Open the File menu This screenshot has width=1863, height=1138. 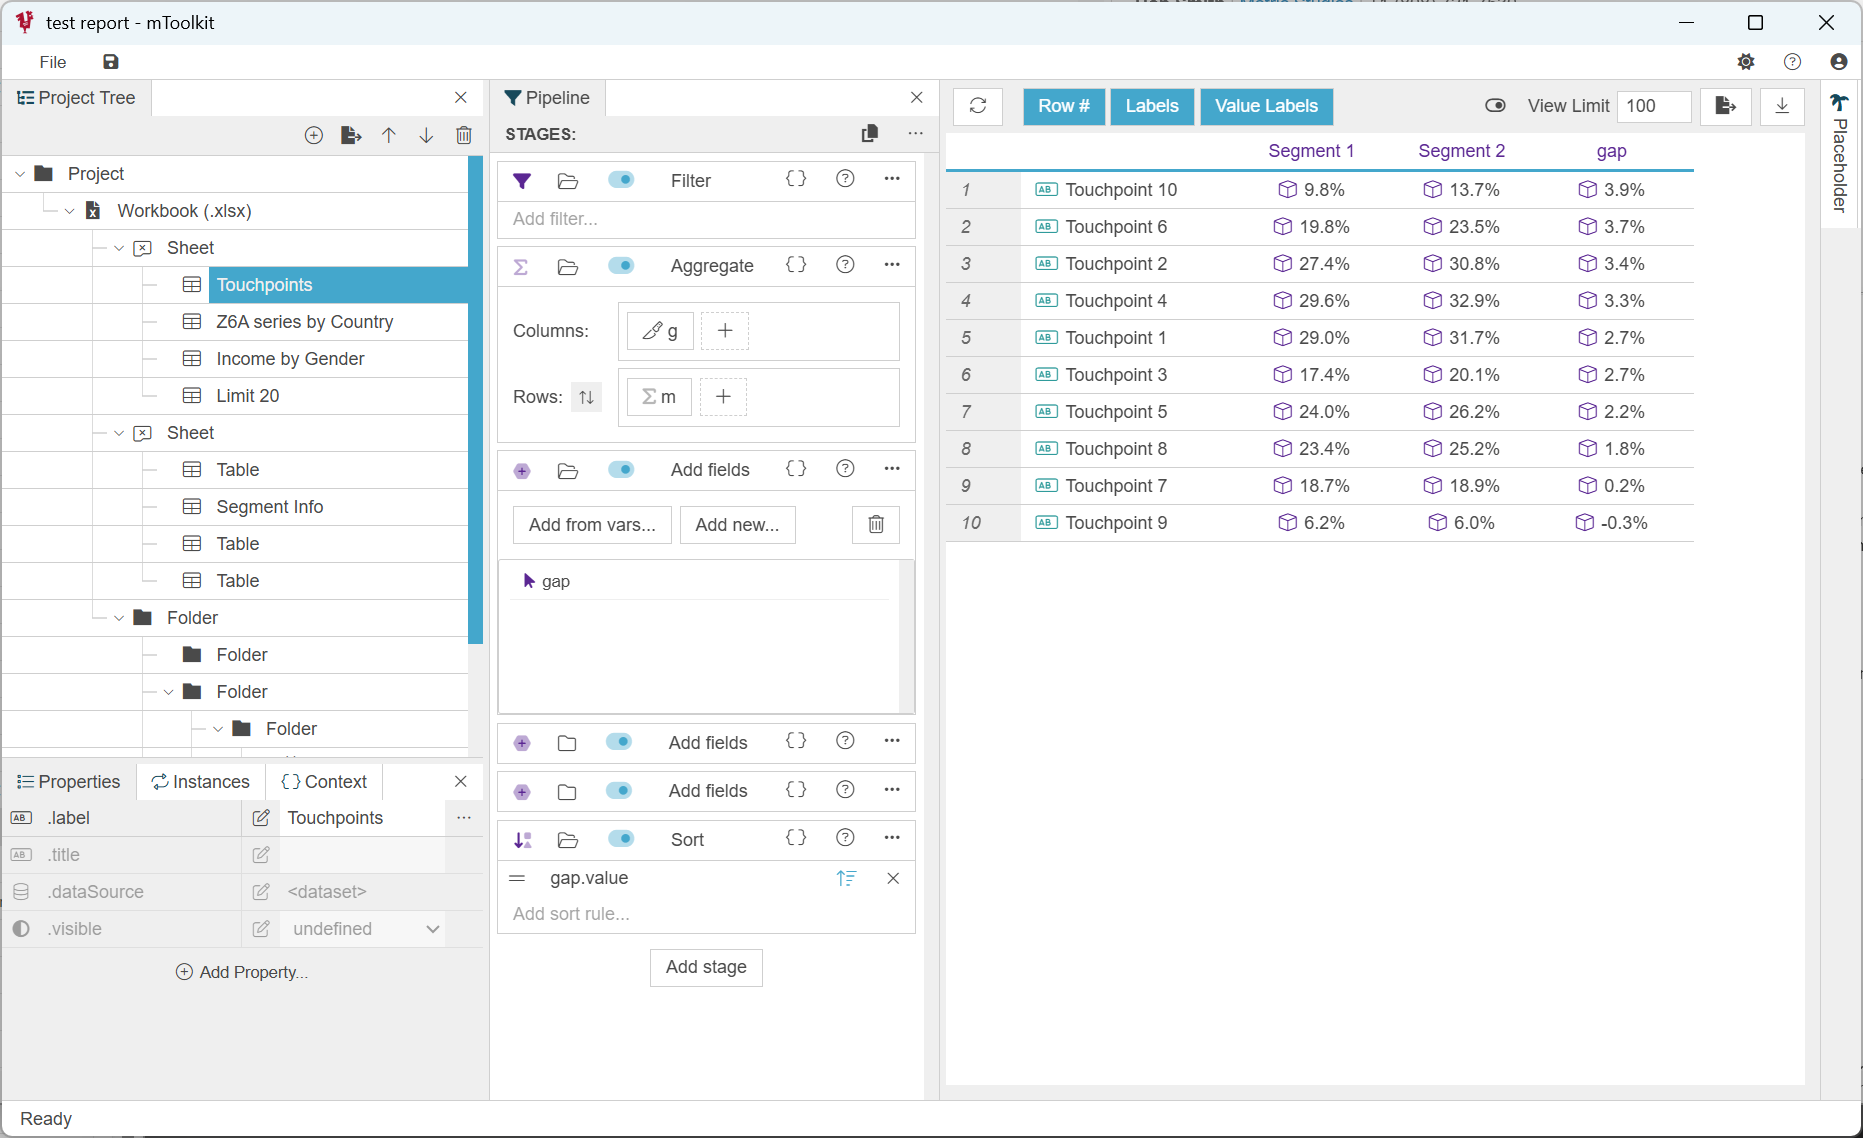click(53, 62)
